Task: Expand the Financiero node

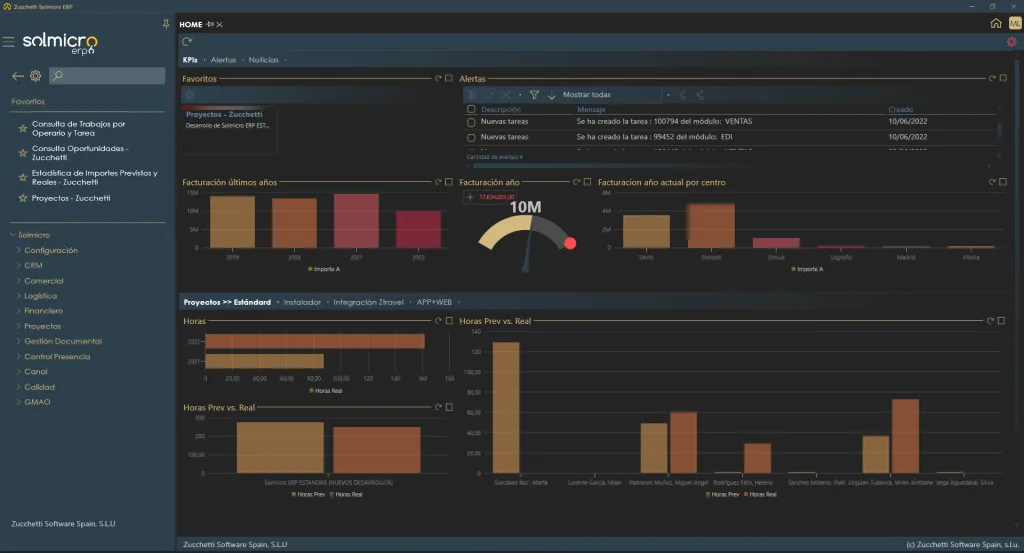Action: tap(19, 311)
